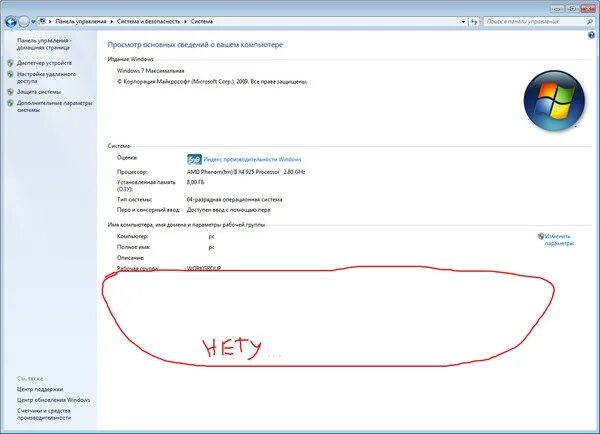Click WORKGROUP workgroup value

[204, 268]
